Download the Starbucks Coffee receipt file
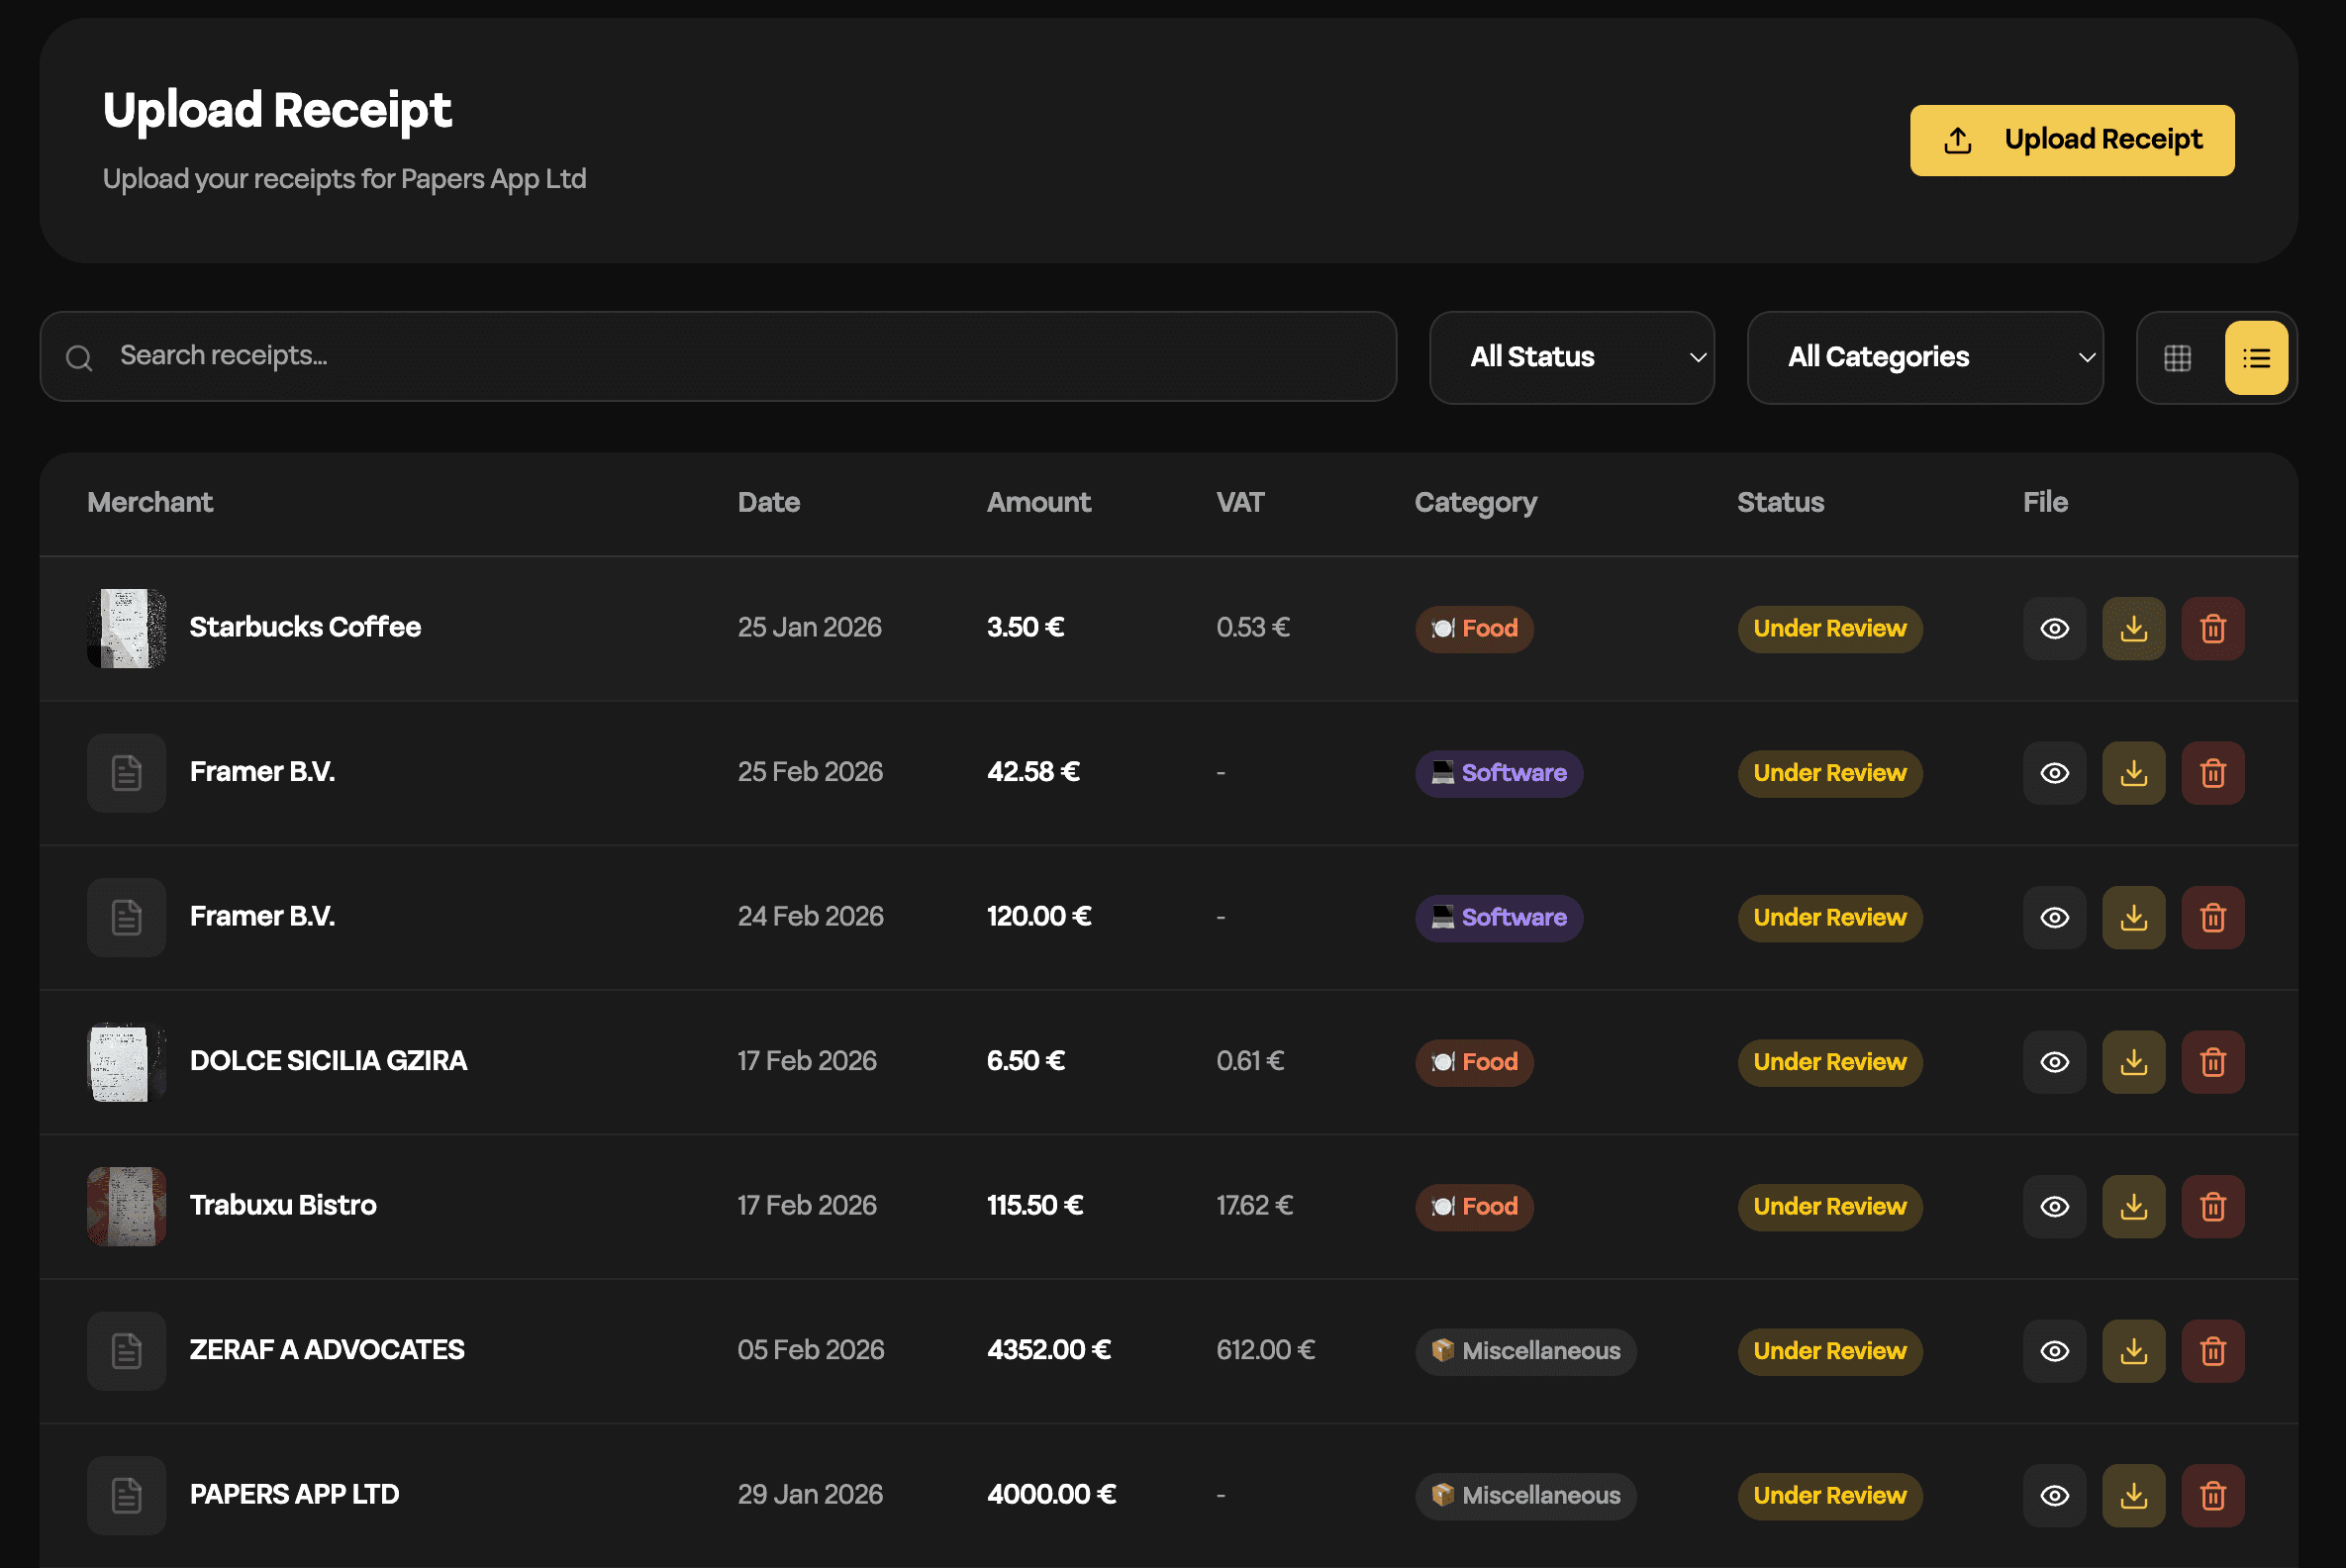 coord(2133,628)
